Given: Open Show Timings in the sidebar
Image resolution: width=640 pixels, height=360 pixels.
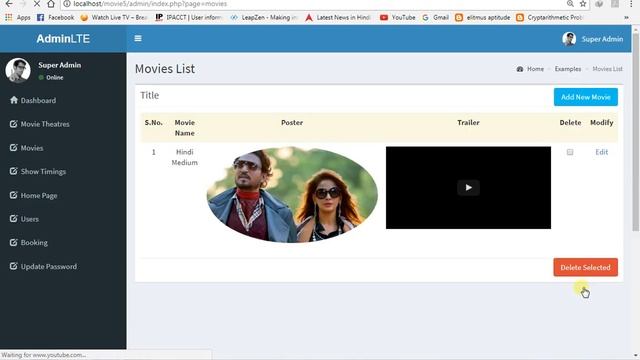Looking at the screenshot, I should 43,171.
